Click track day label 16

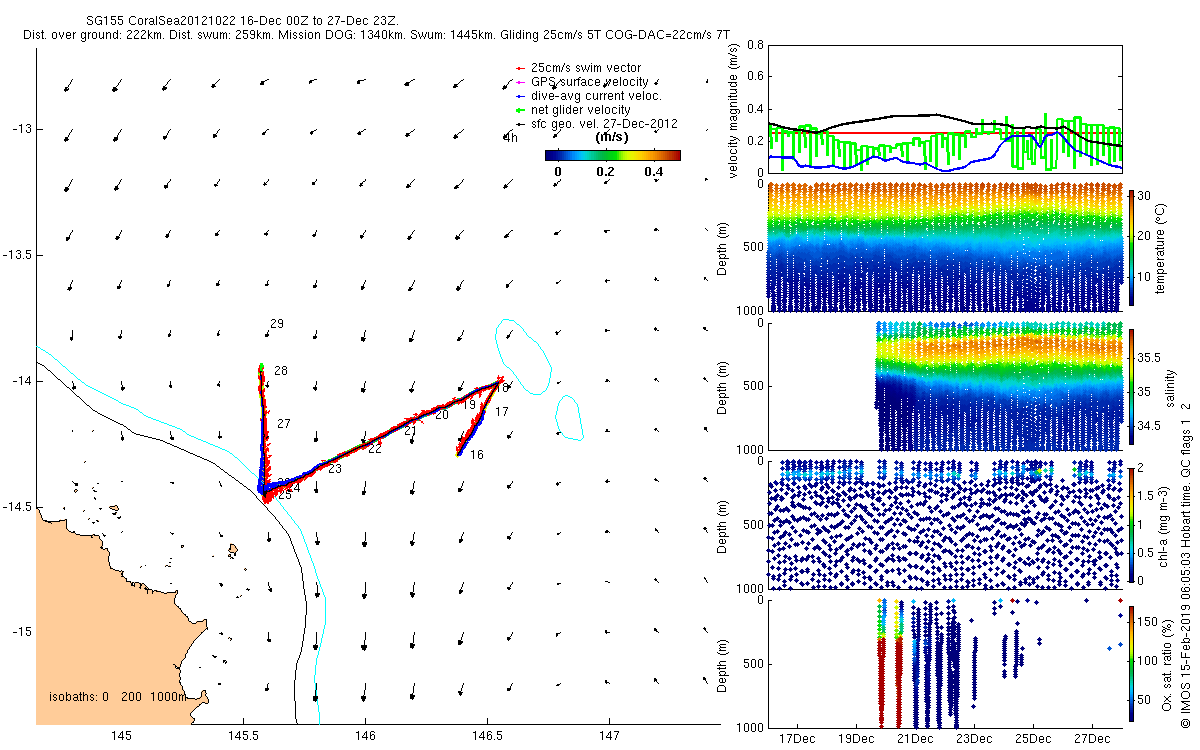[x=477, y=455]
